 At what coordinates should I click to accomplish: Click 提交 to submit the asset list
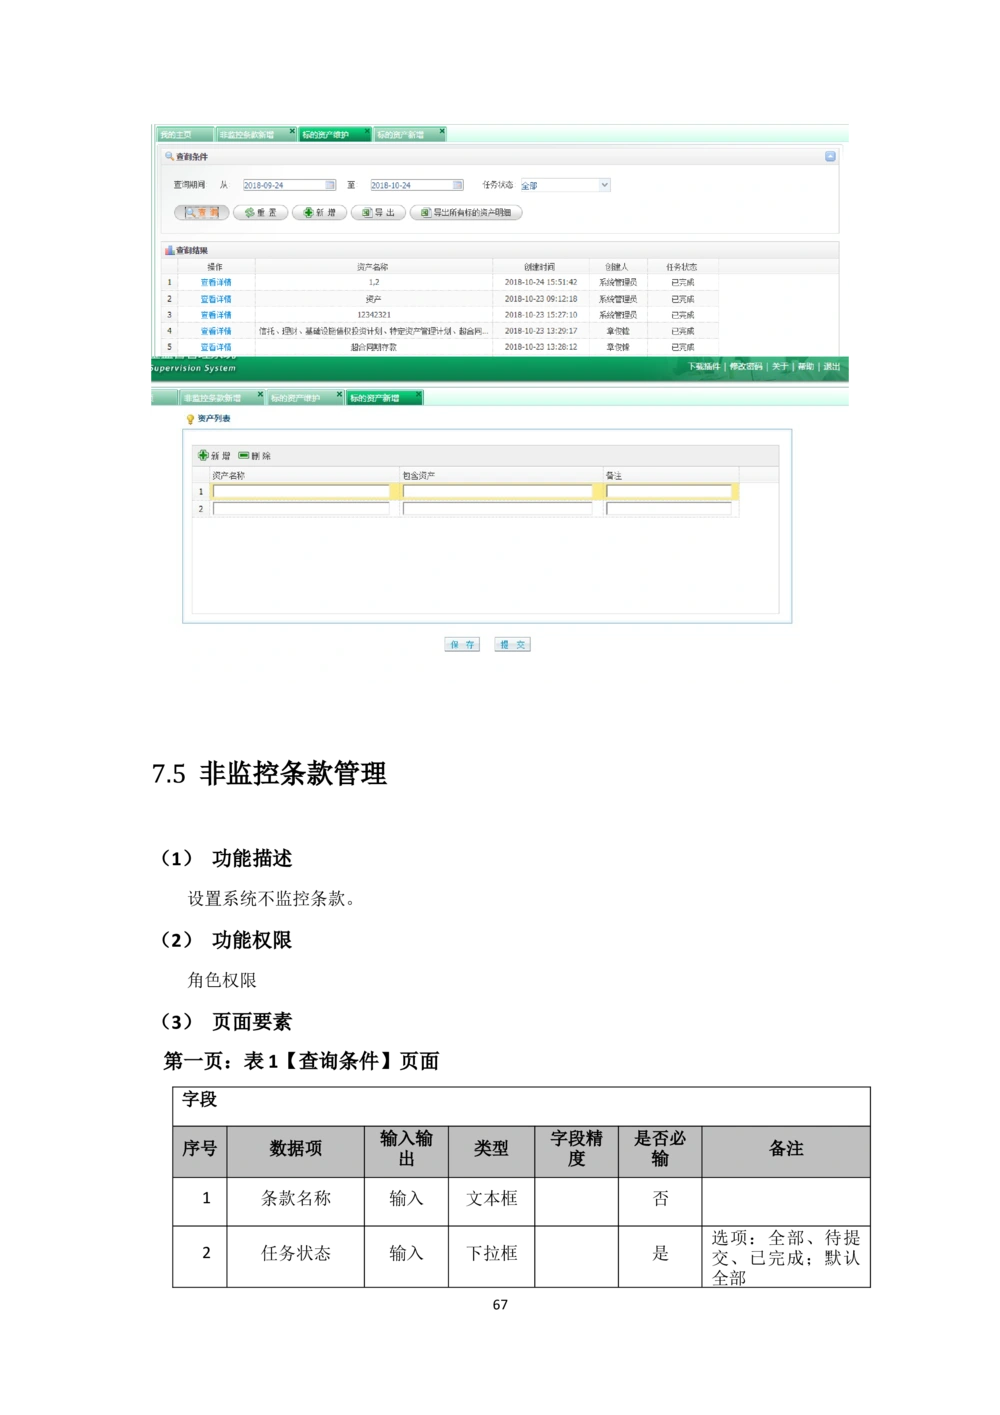click(513, 643)
